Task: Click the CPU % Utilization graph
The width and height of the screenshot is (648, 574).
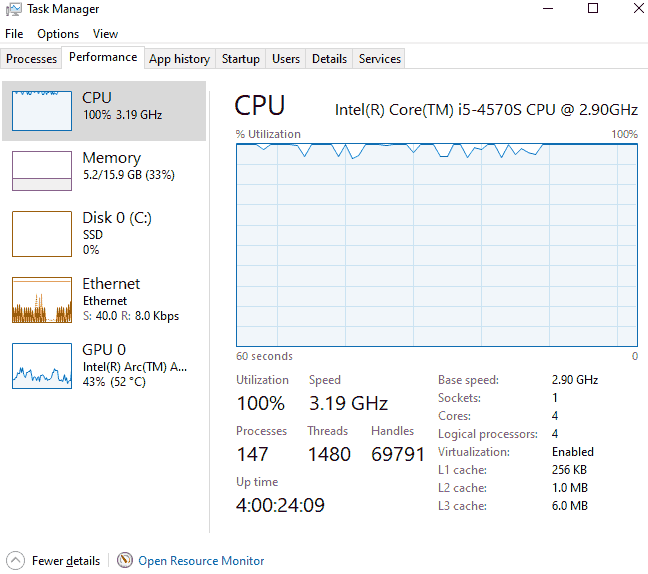Action: click(437, 245)
